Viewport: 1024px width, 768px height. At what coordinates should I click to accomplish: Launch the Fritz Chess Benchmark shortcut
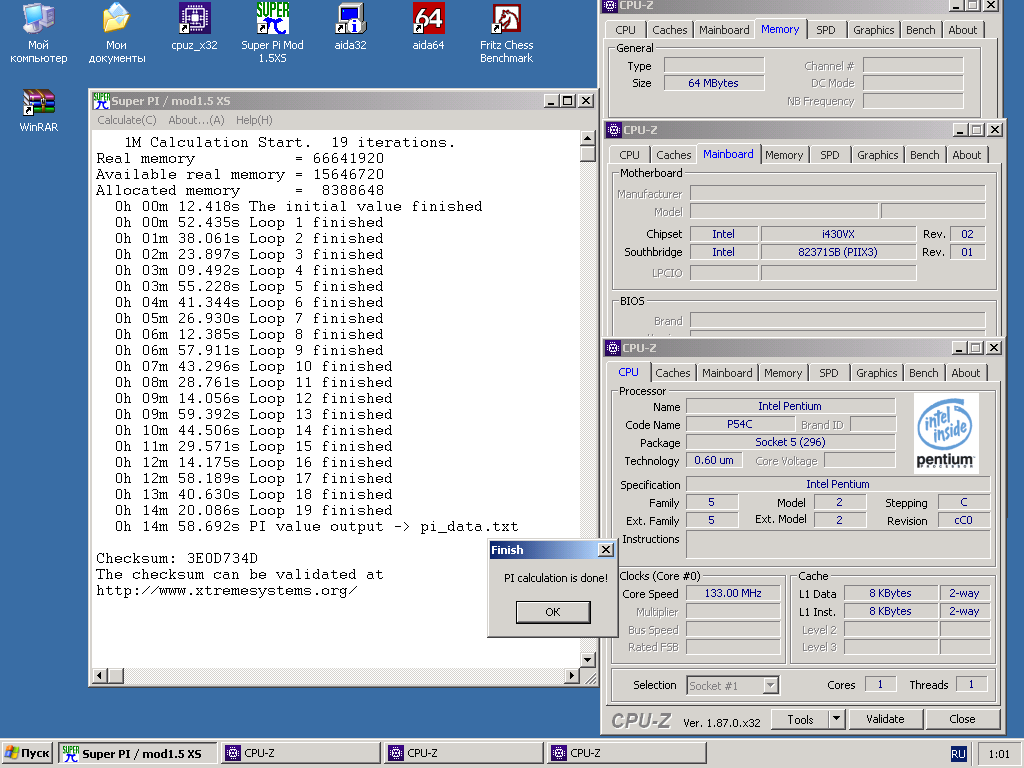(507, 33)
